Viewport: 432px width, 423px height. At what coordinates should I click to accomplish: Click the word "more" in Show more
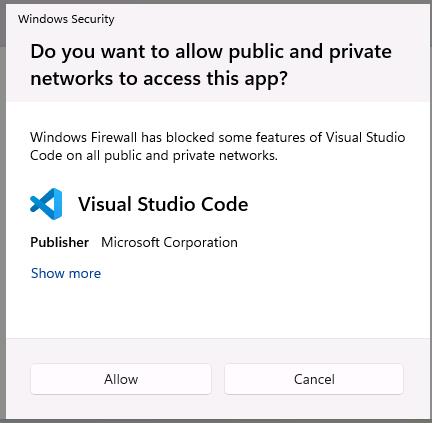pyautogui.click(x=85, y=274)
